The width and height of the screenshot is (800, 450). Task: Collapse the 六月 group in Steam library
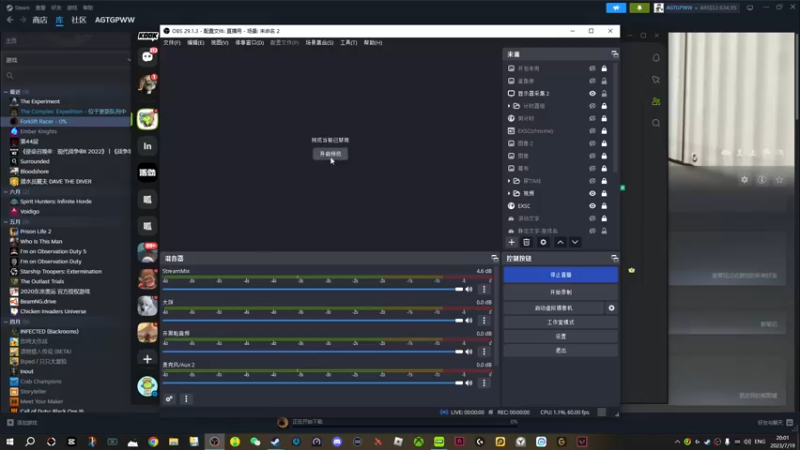pyautogui.click(x=6, y=192)
